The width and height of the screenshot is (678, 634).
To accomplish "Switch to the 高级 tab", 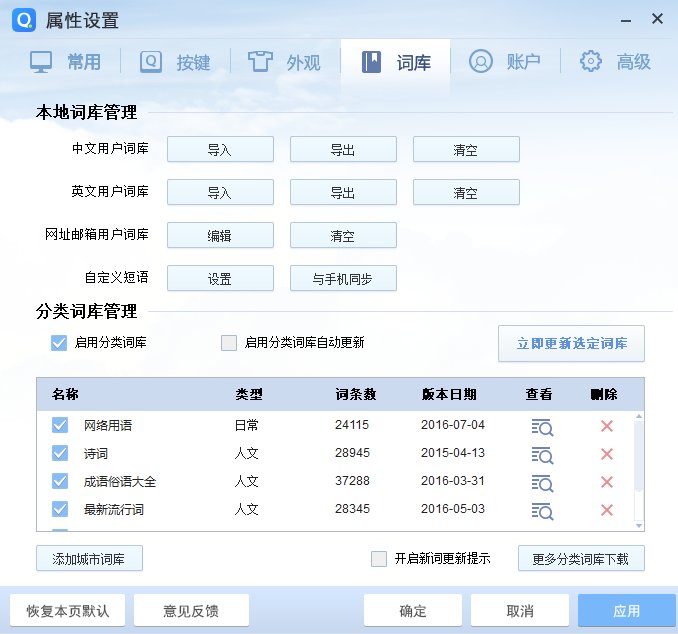I will tap(616, 61).
